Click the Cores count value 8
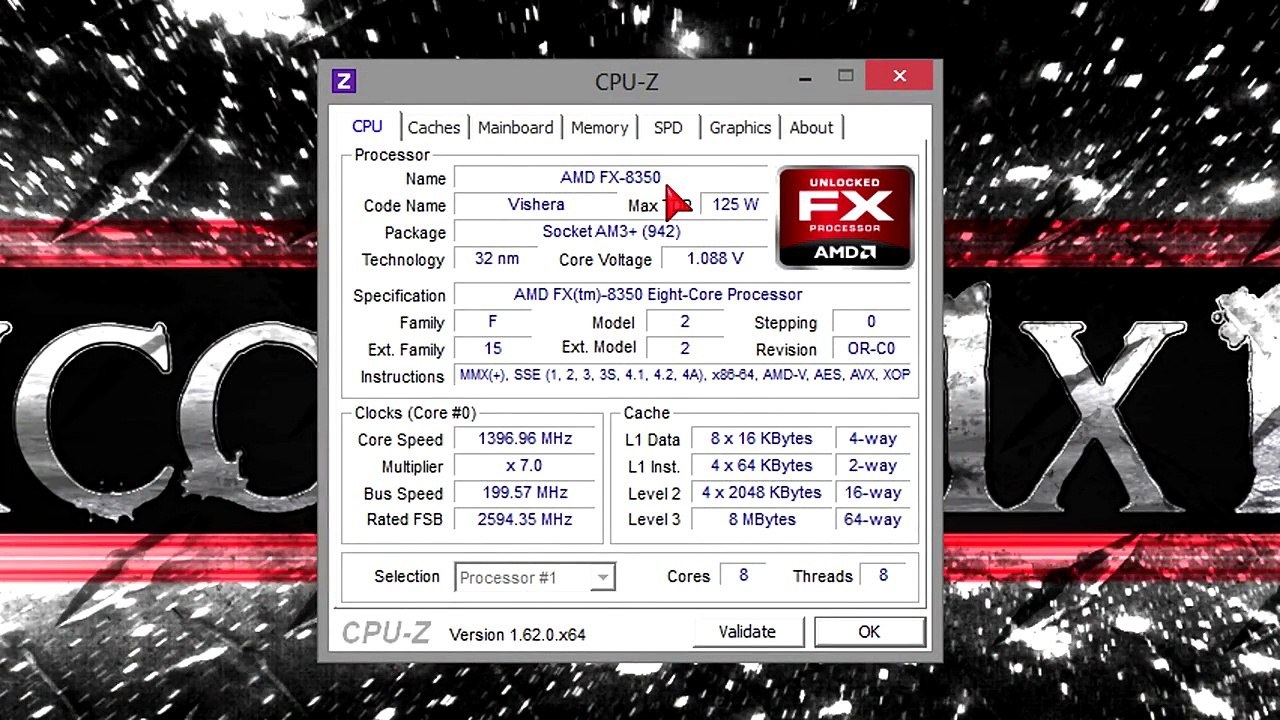This screenshot has width=1280, height=720. [743, 576]
